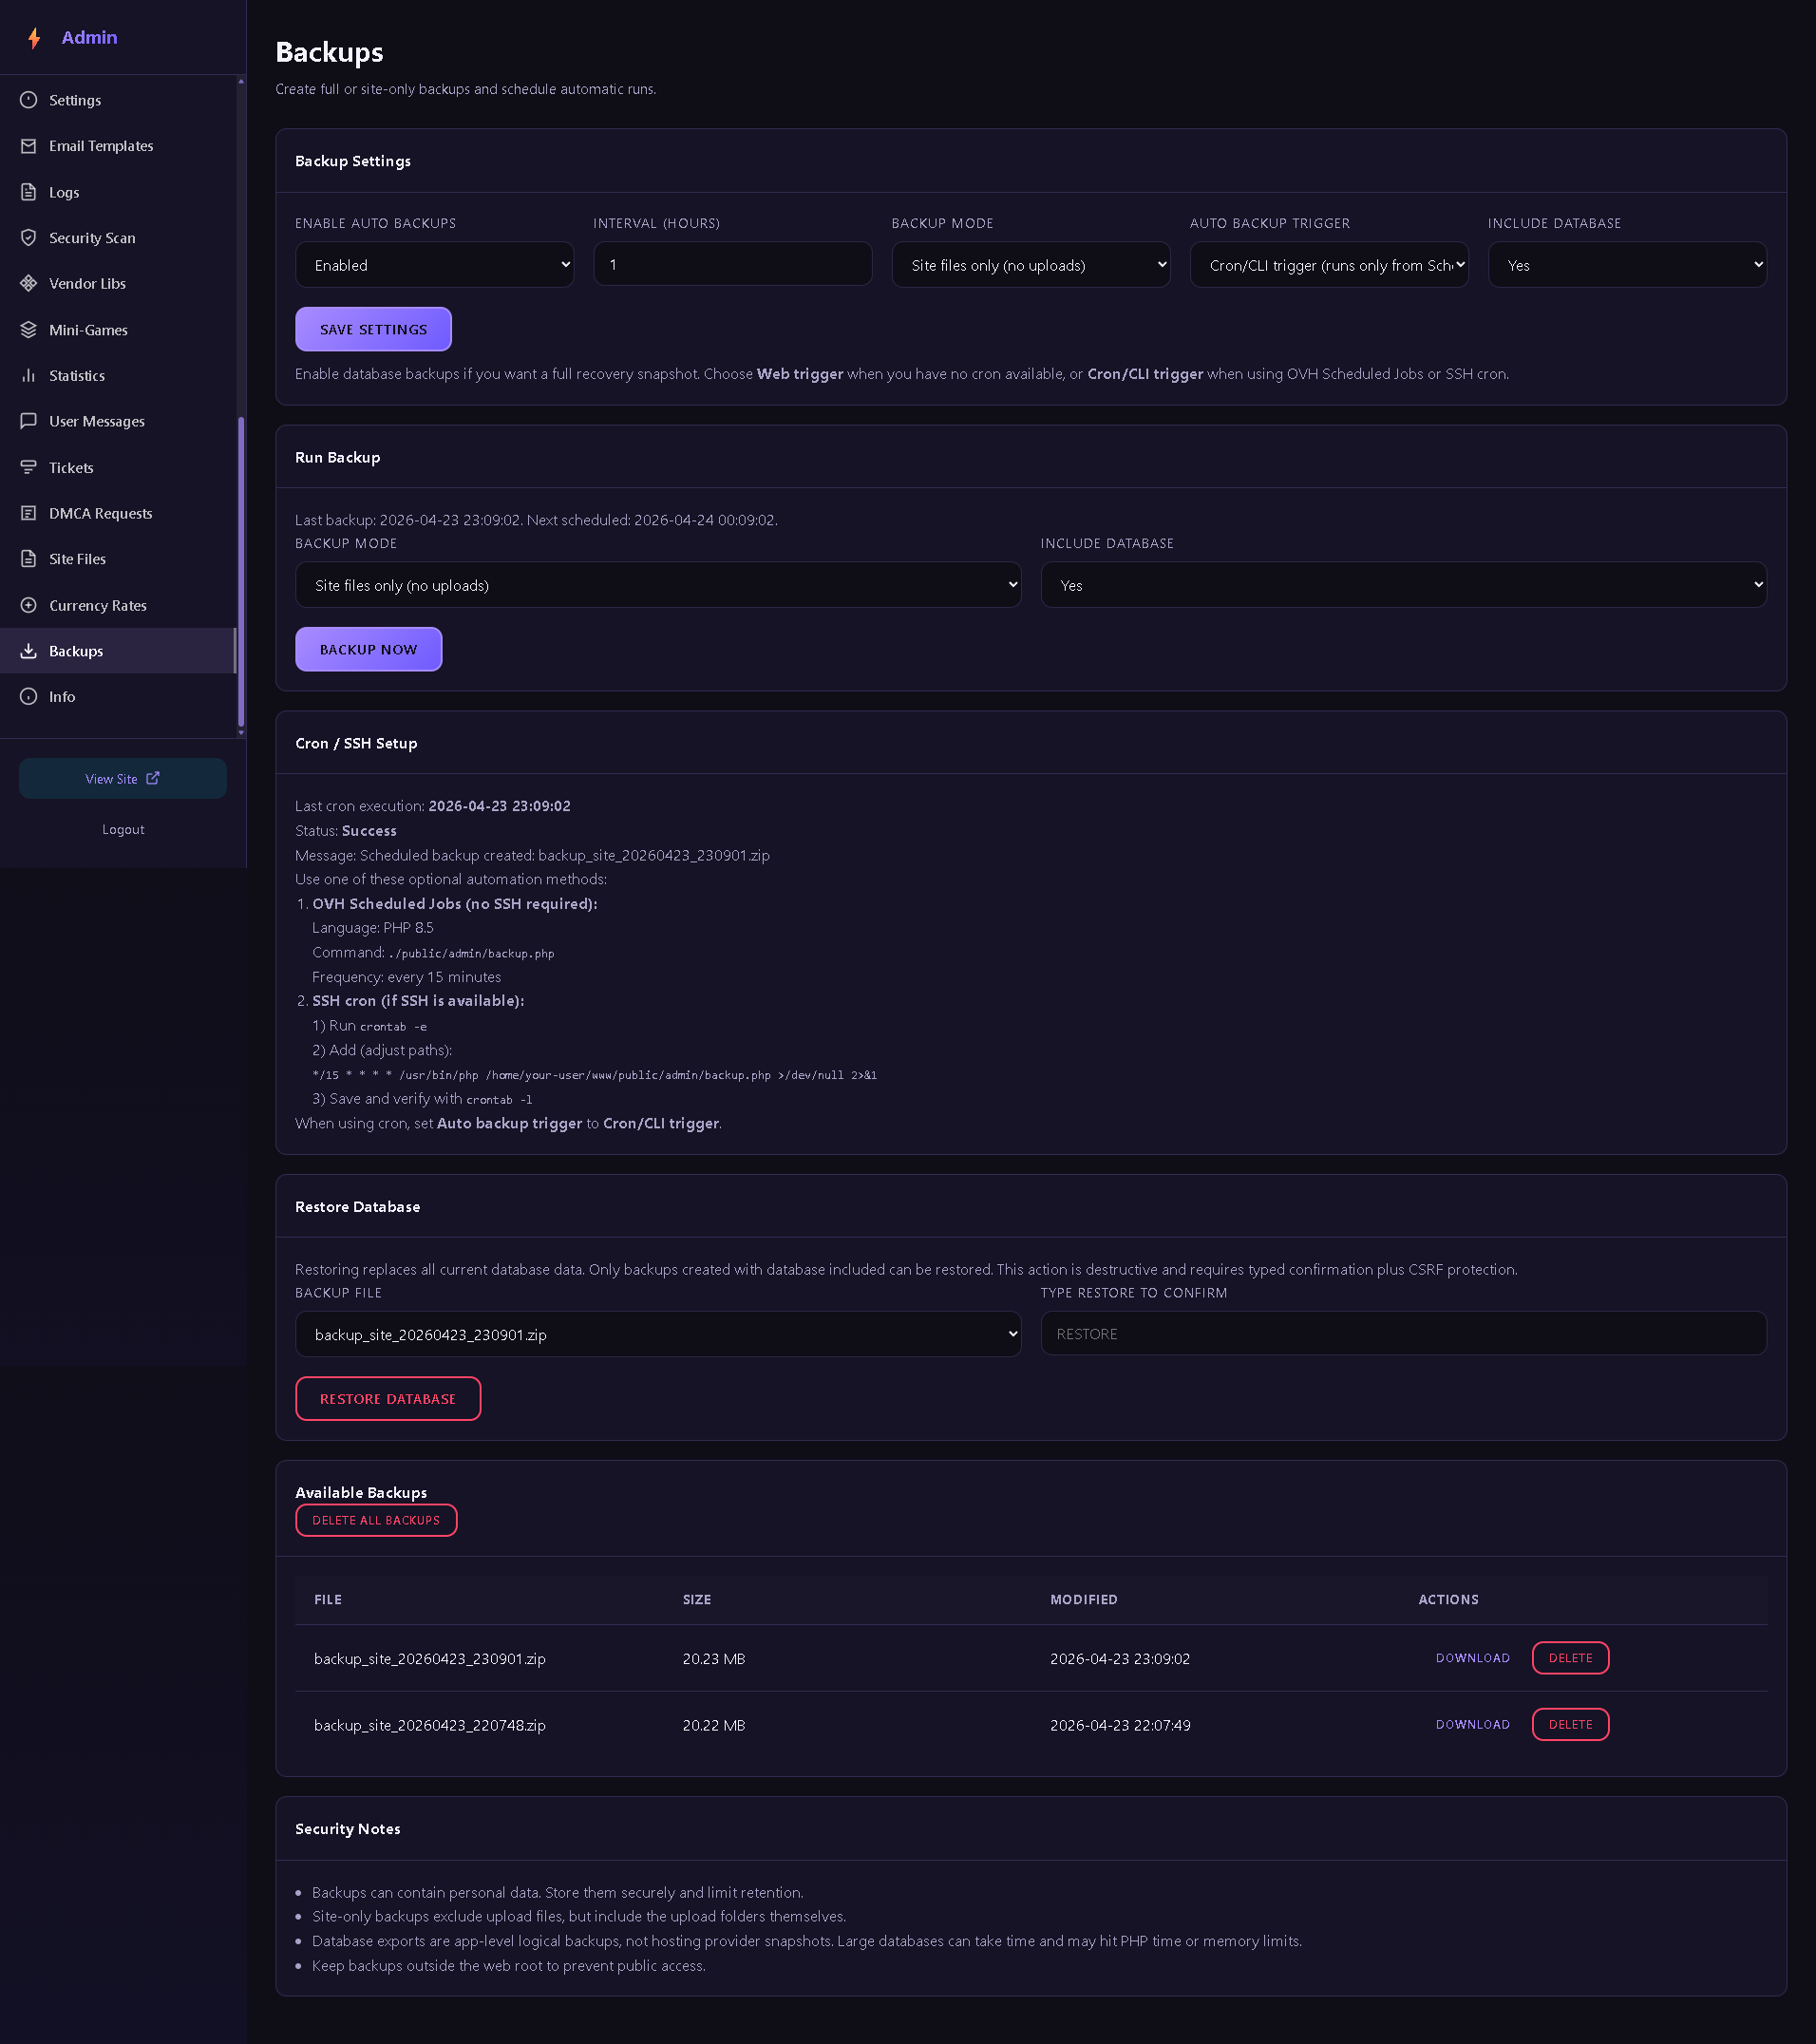Delete backup_site_20260423_230901.zip
Screen dimensions: 1816x2044
pyautogui.click(x=1570, y=1658)
